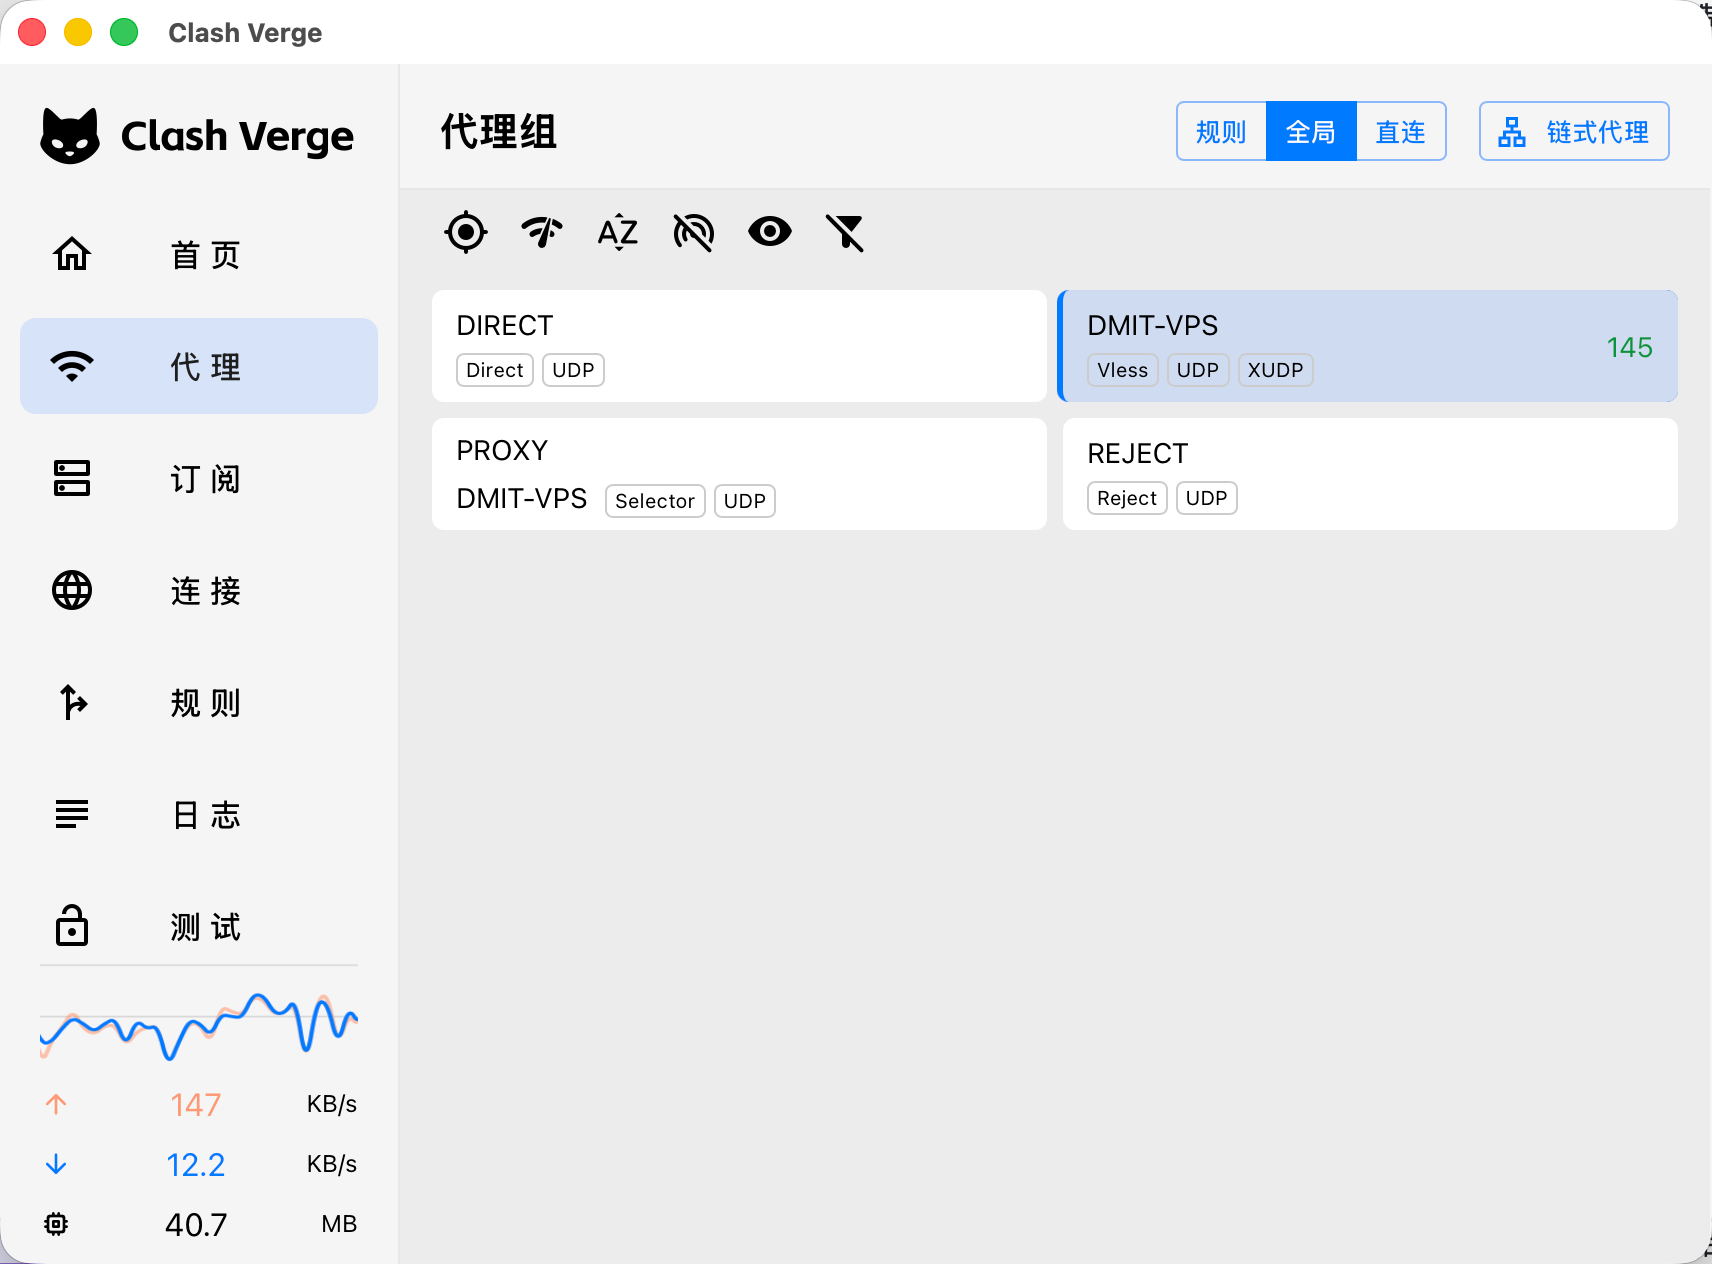1712x1264 pixels.
Task: Click the Direct tag
Action: [495, 370]
